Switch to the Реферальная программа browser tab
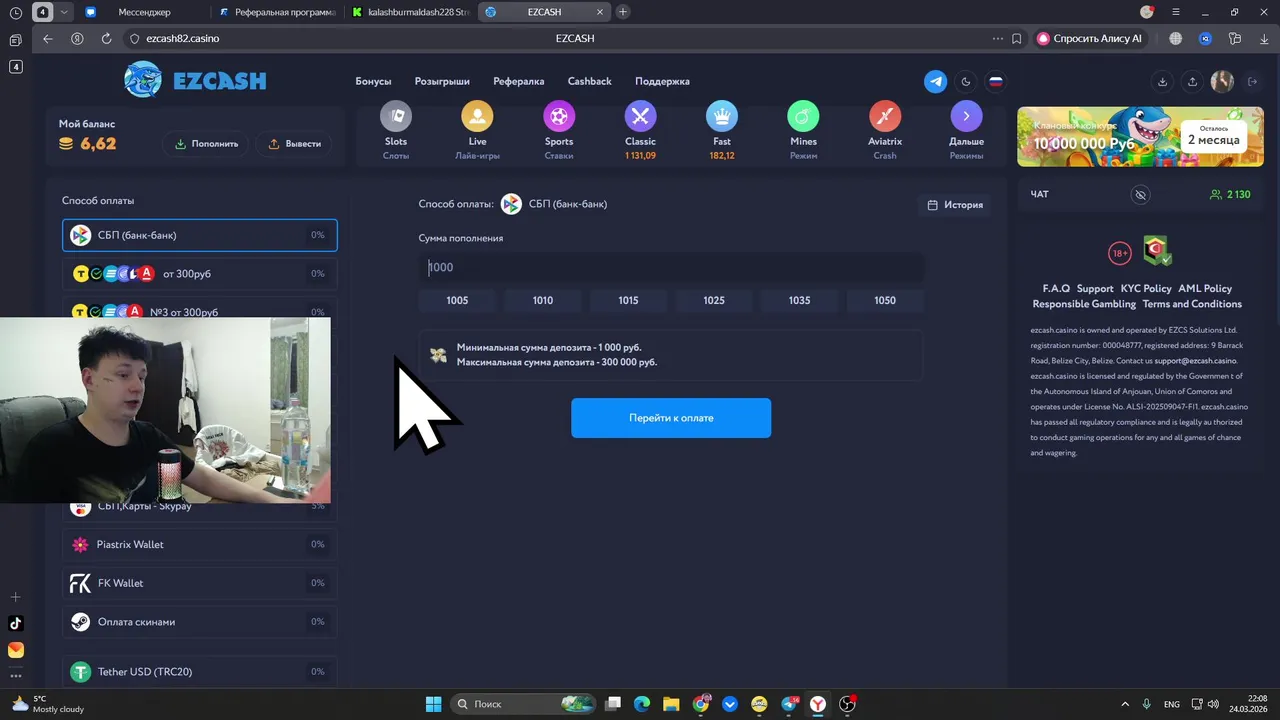Screen dimensions: 1280x720 point(277,12)
